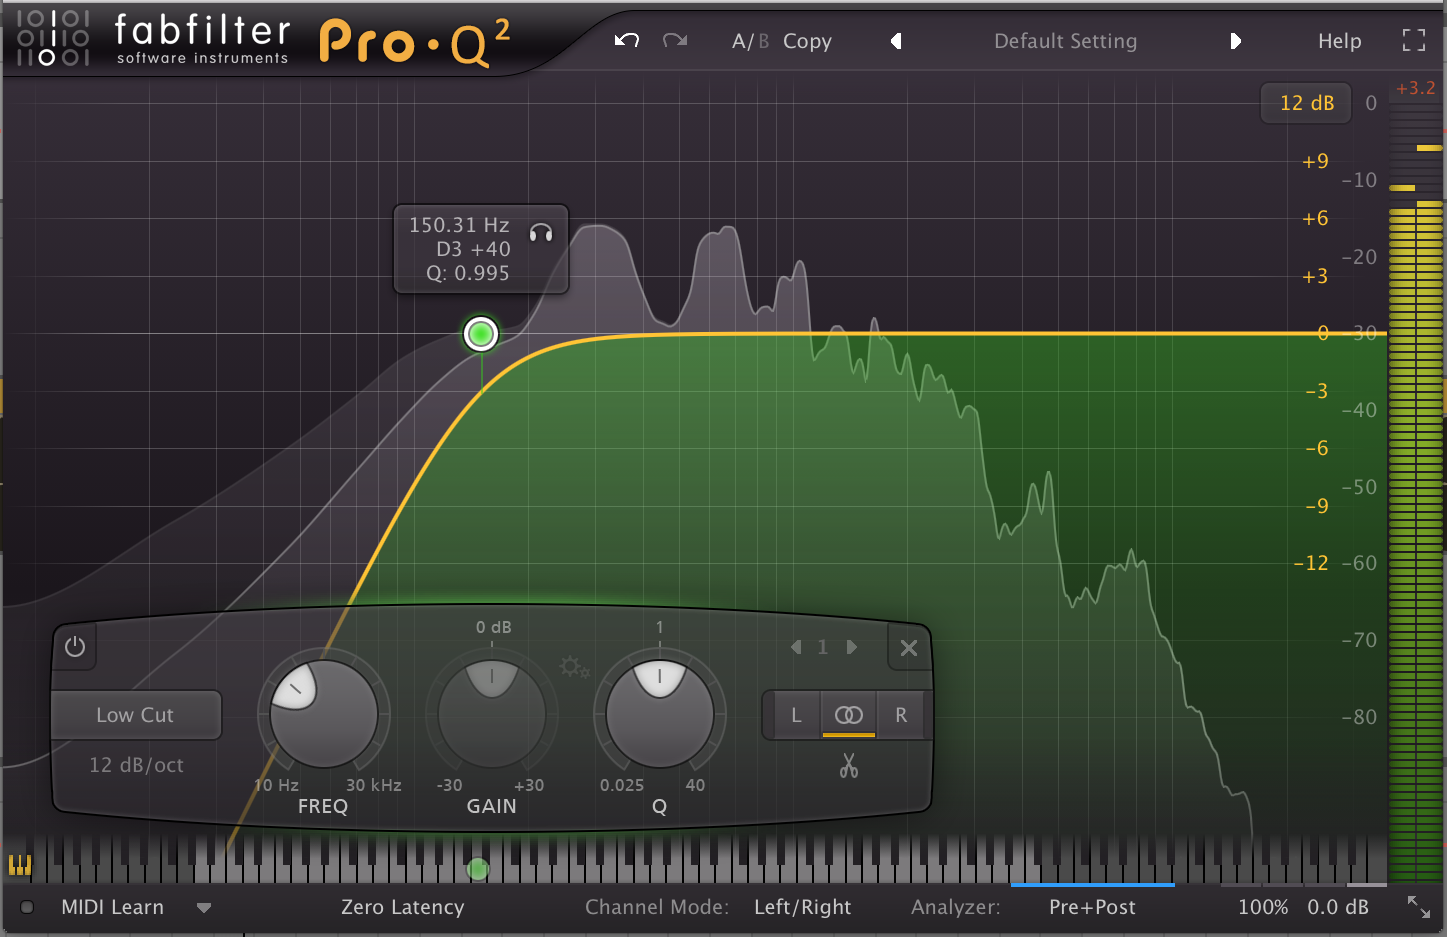Click the Redo arrow icon
The image size is (1447, 937).
[675, 41]
